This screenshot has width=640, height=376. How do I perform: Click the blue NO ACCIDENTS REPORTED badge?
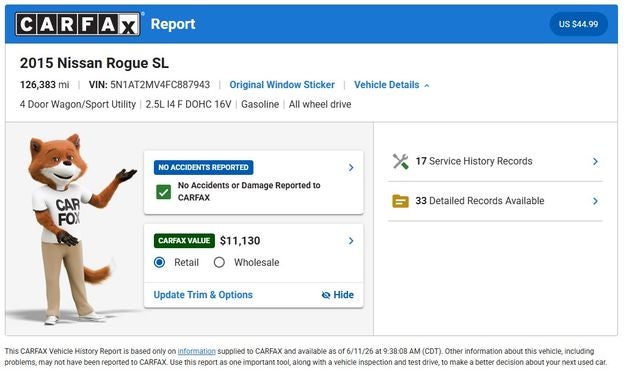pos(203,167)
